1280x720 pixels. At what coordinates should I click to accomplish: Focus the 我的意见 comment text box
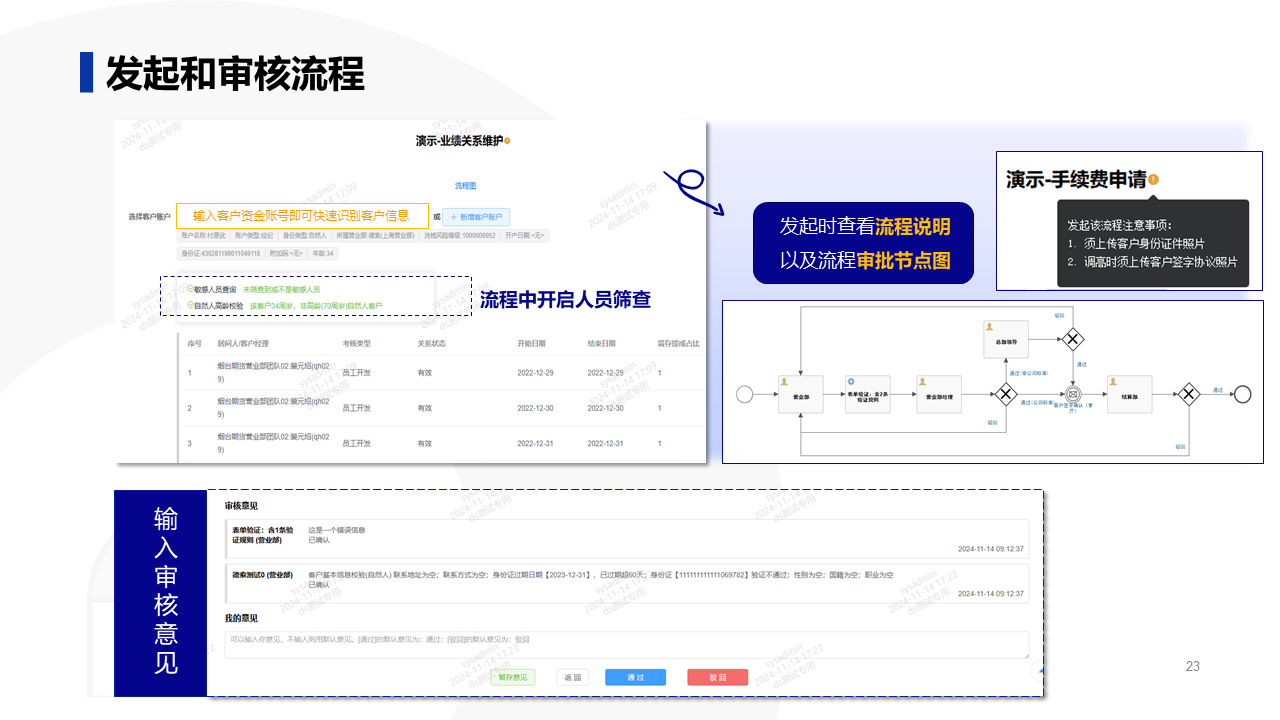pos(627,644)
